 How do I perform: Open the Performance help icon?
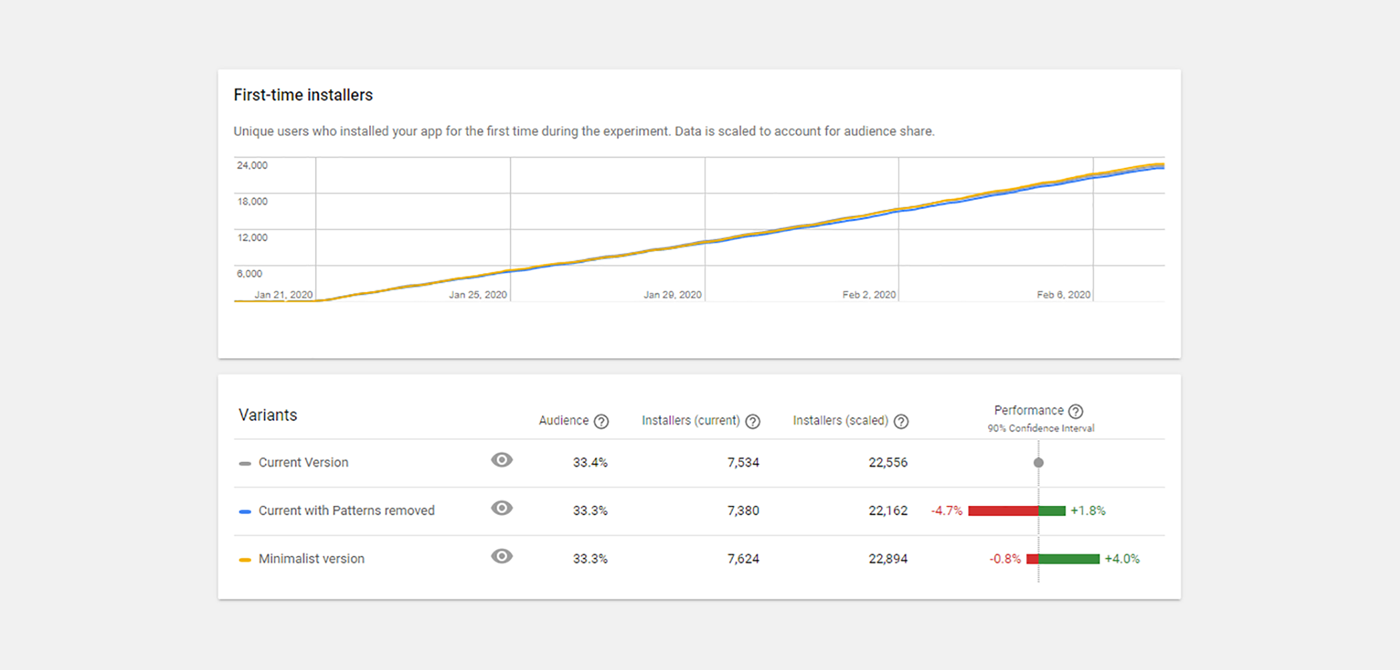(x=1076, y=411)
